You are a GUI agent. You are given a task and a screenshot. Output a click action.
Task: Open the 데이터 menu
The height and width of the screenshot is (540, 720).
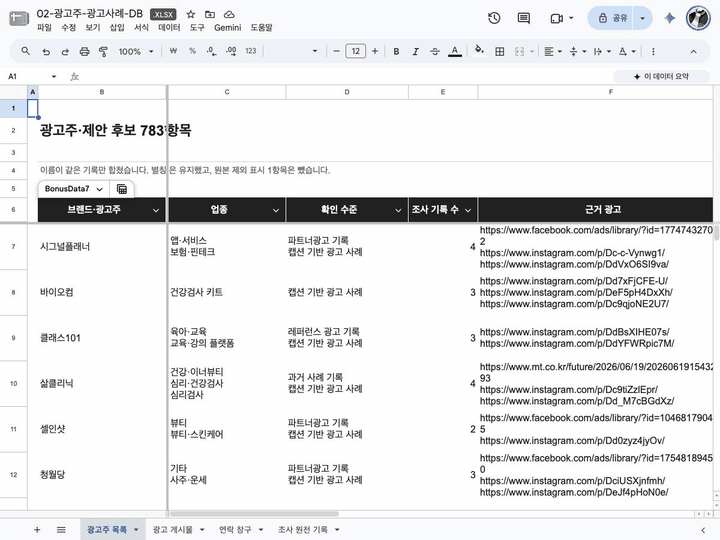[x=169, y=28]
